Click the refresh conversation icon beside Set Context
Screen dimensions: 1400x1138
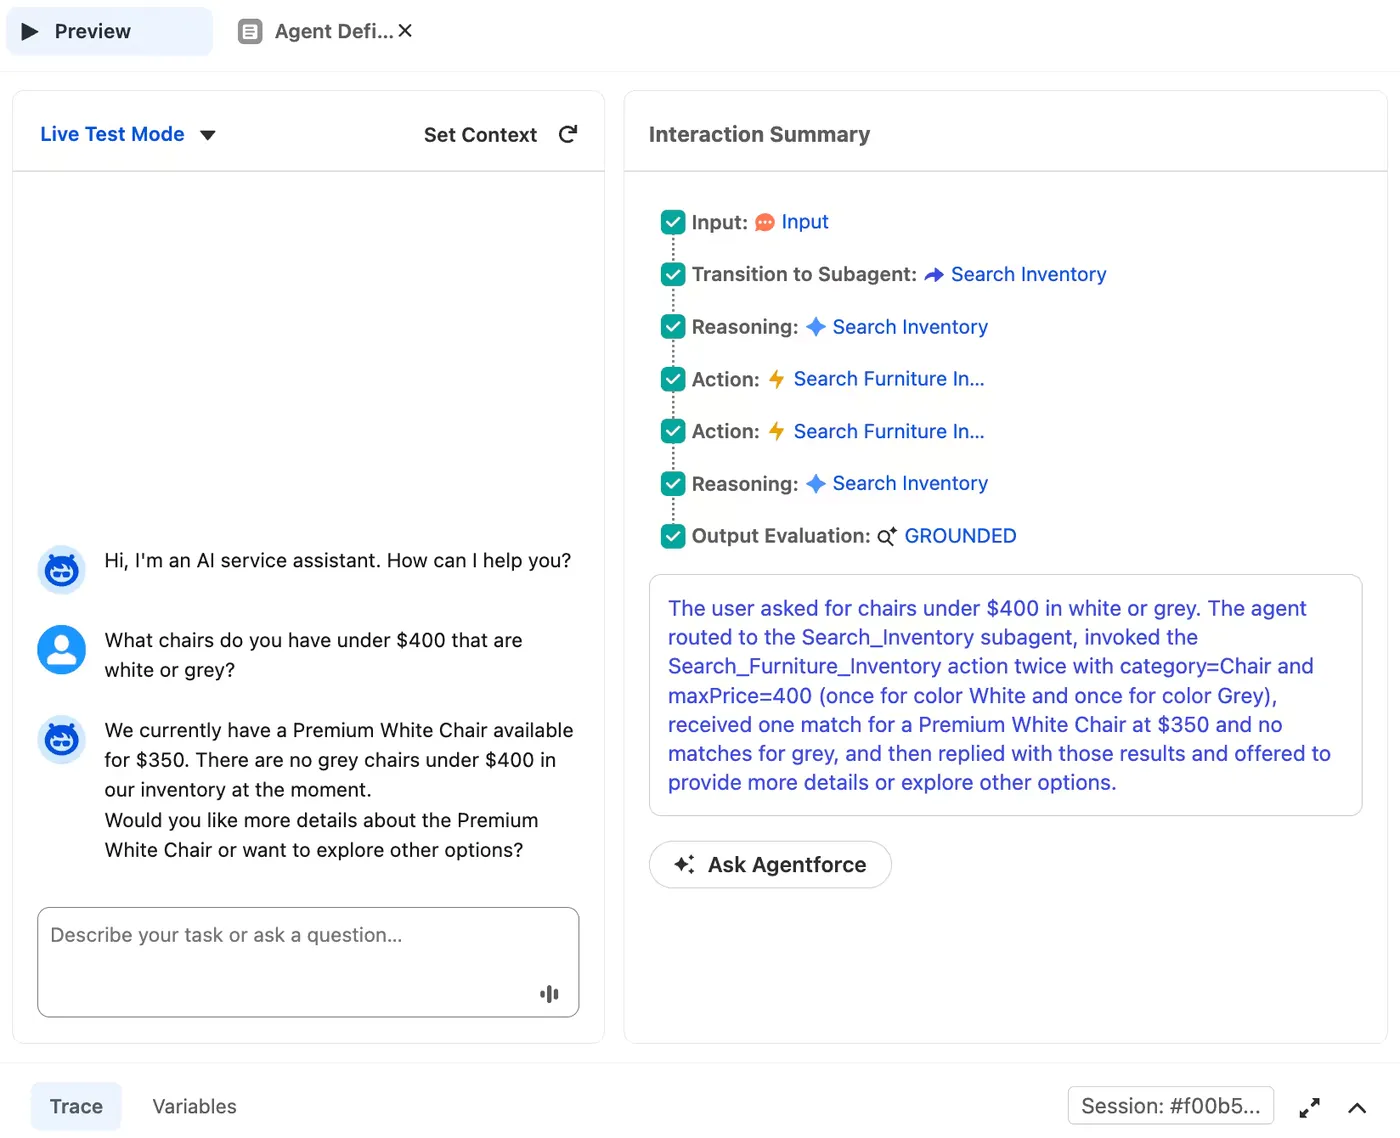568,134
